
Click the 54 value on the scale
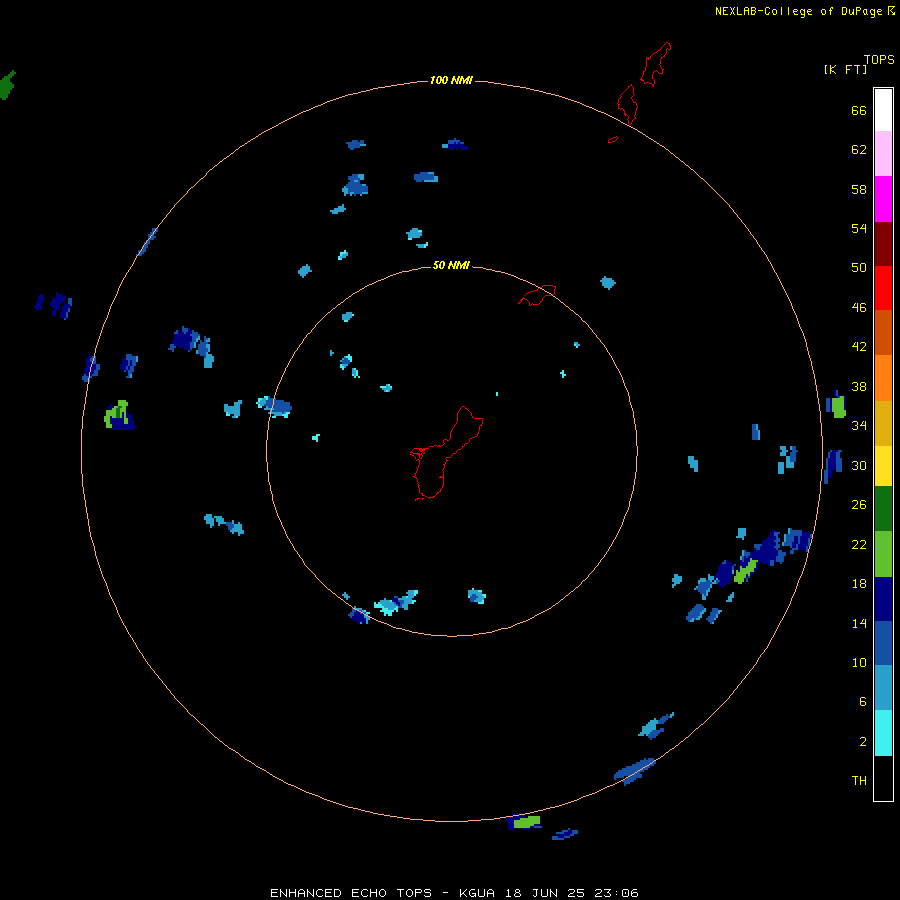pyautogui.click(x=859, y=228)
